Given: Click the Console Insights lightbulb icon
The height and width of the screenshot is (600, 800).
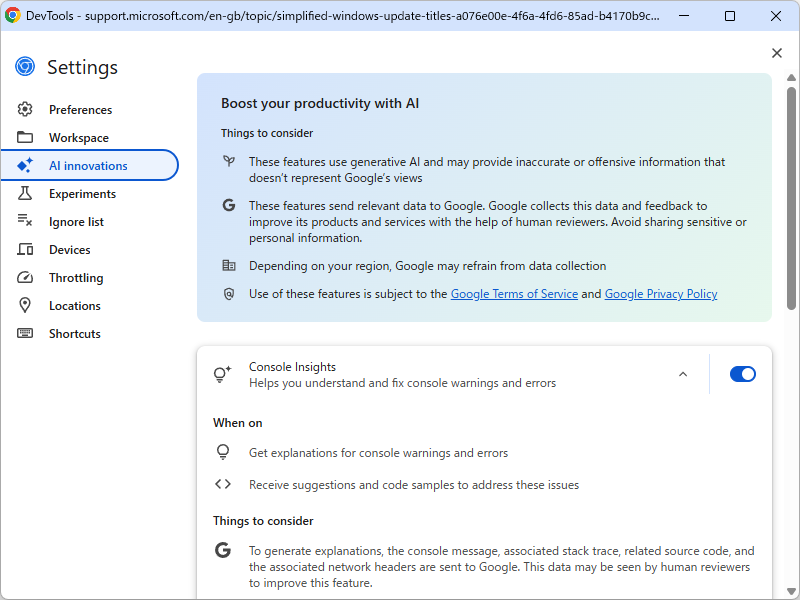Looking at the screenshot, I should [x=223, y=375].
